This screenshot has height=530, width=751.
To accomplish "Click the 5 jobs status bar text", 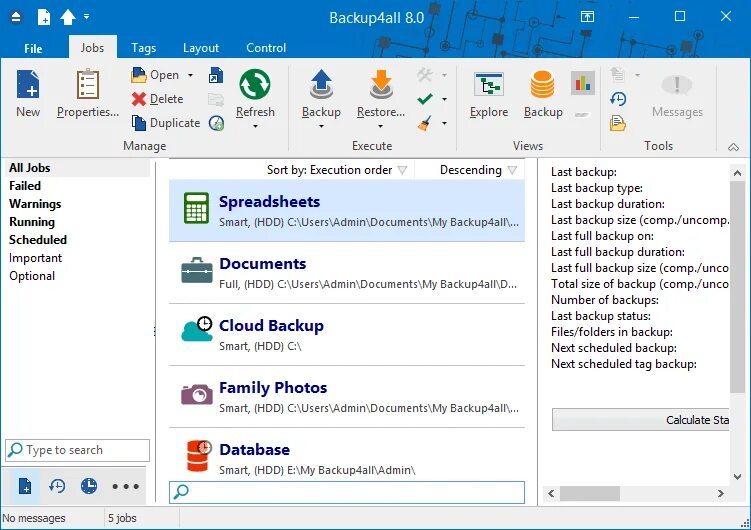I will (122, 518).
